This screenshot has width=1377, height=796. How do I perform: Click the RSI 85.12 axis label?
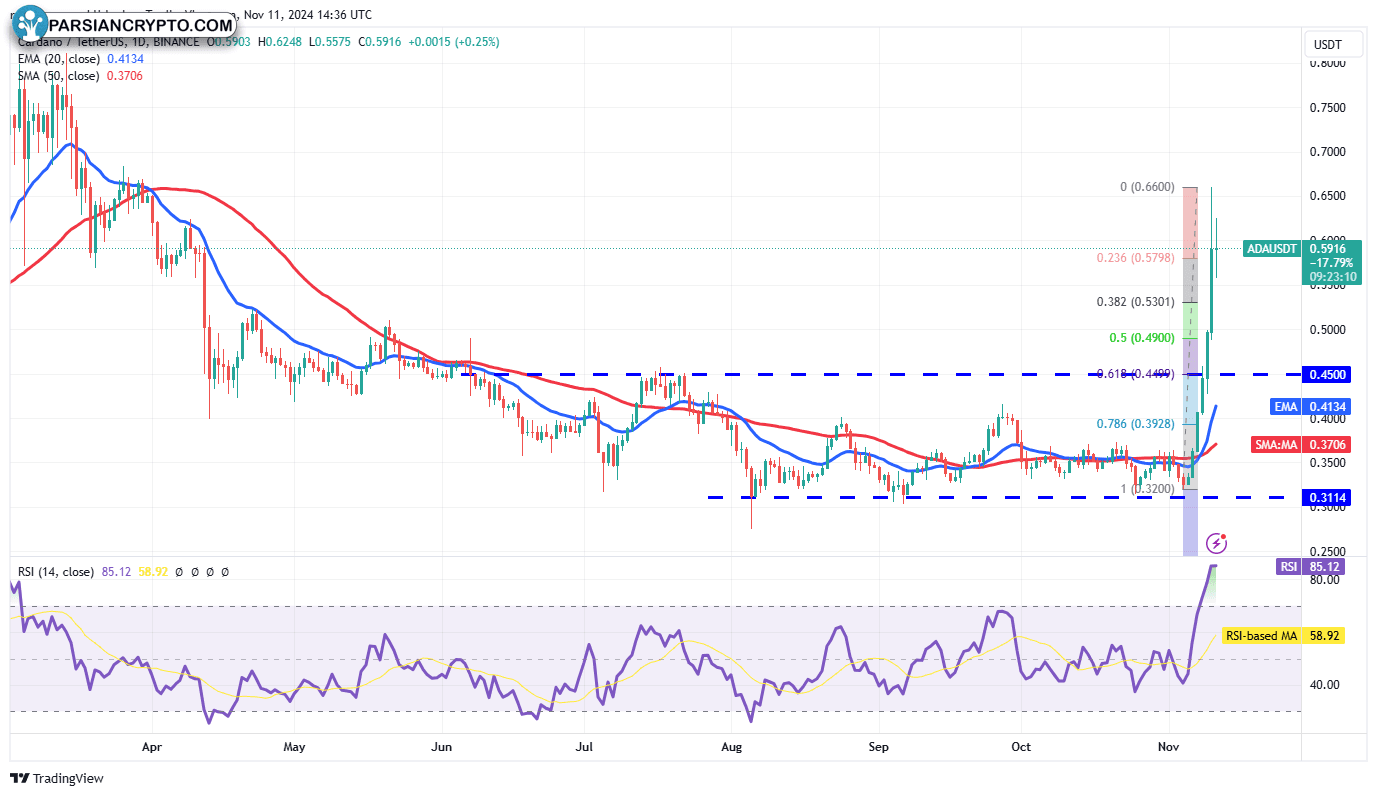pos(1310,567)
